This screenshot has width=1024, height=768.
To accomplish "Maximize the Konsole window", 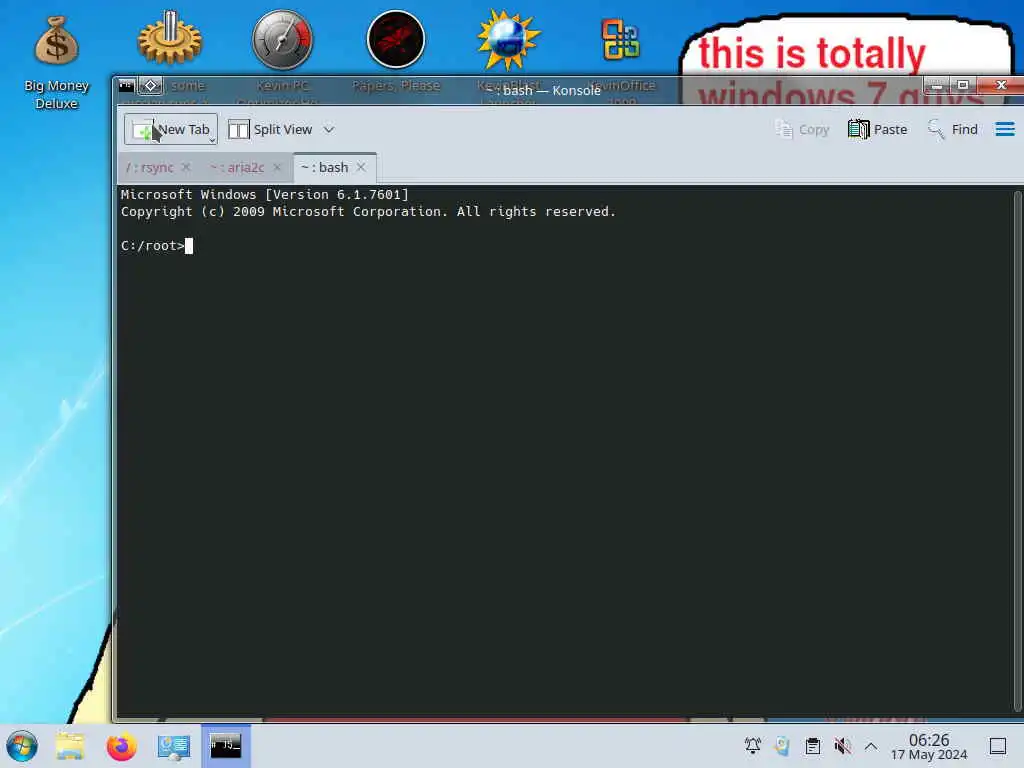I will [963, 86].
